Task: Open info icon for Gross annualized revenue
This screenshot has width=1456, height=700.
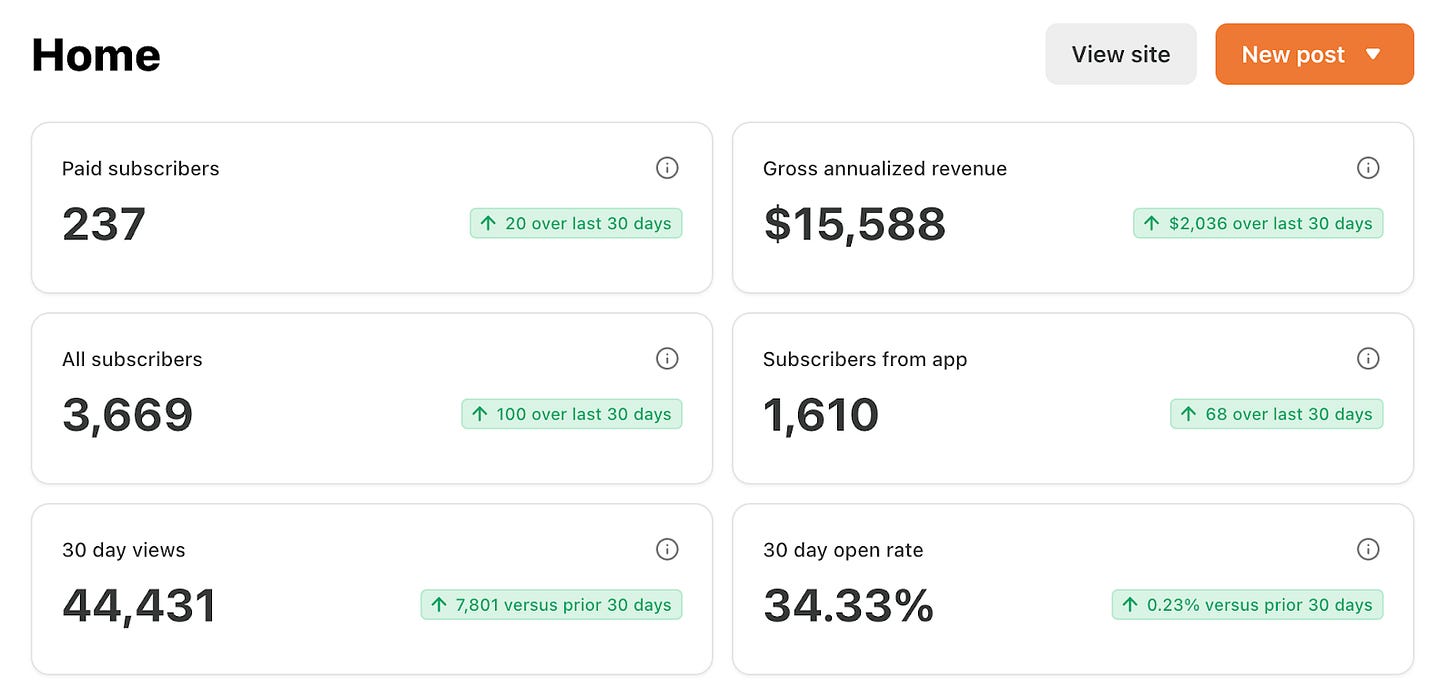Action: pos(1368,168)
